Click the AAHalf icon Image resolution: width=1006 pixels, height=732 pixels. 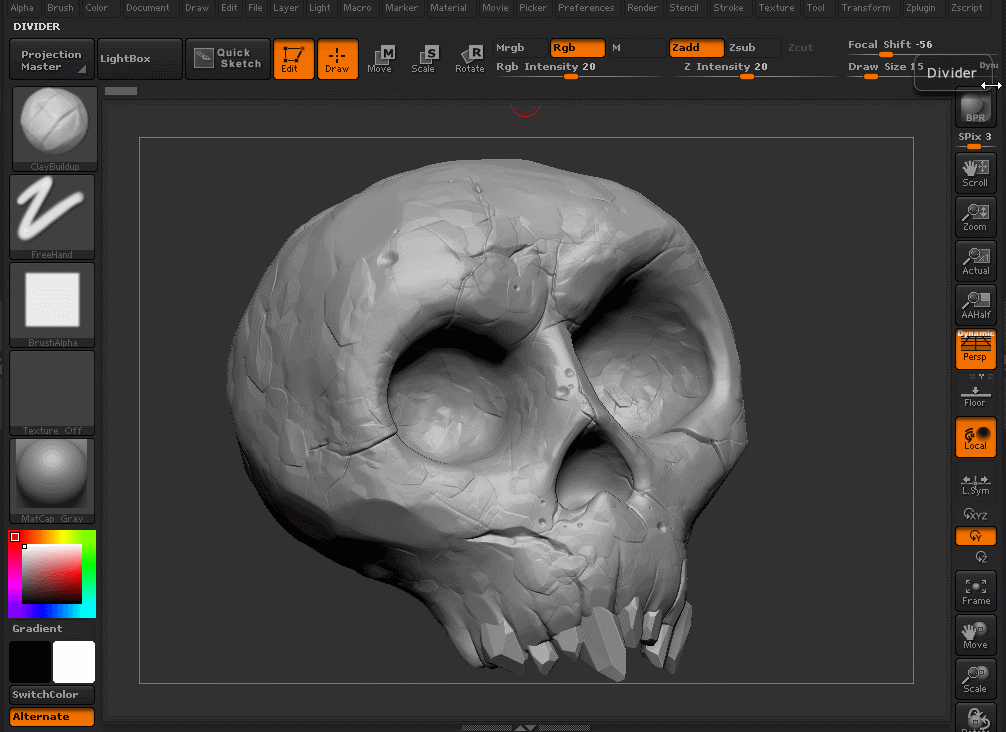(975, 305)
